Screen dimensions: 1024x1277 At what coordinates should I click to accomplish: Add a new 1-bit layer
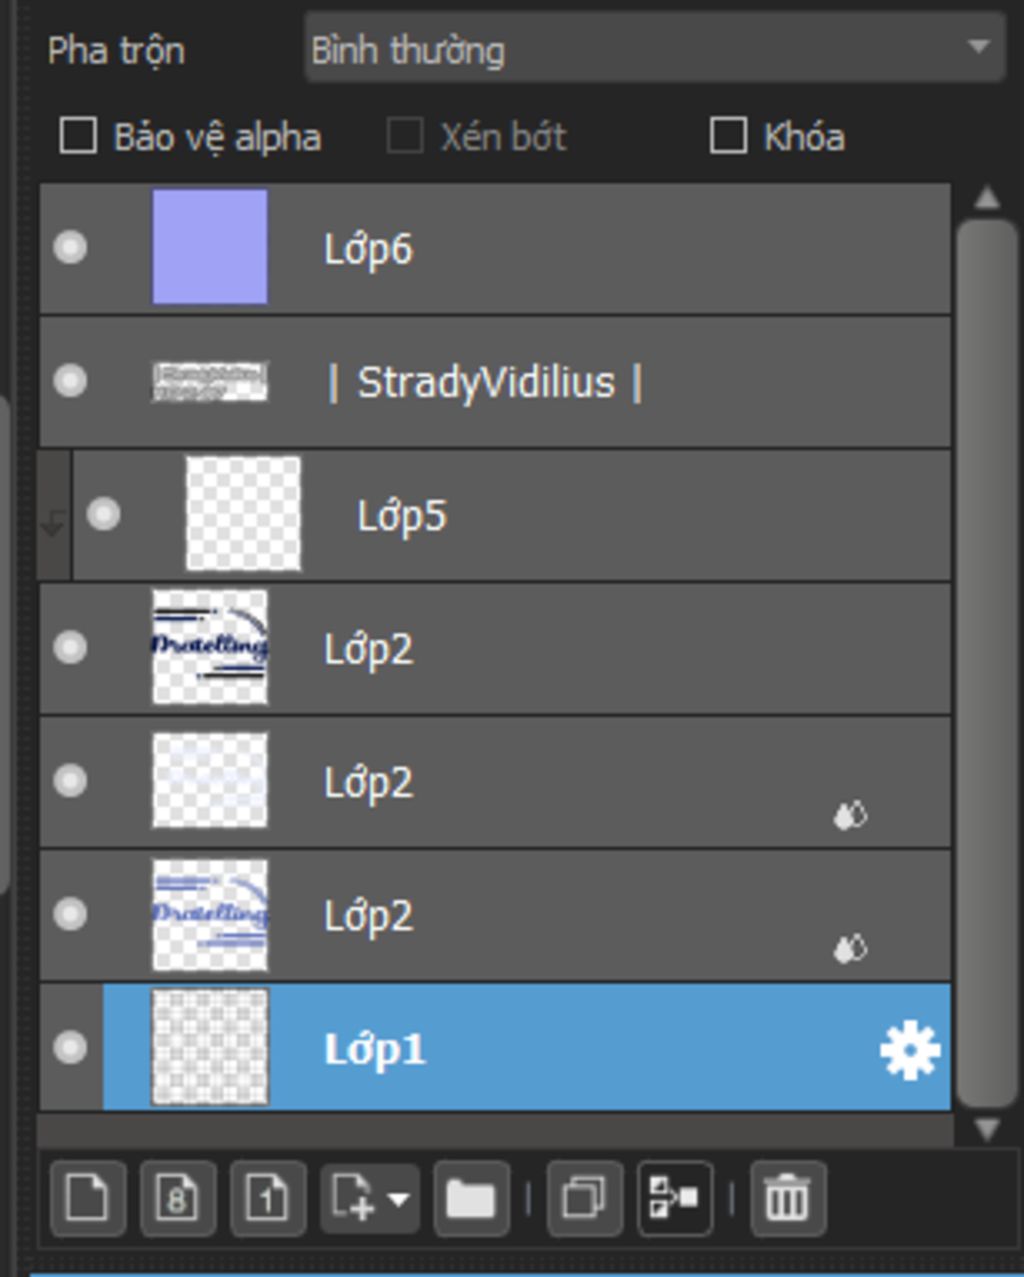click(x=268, y=1197)
